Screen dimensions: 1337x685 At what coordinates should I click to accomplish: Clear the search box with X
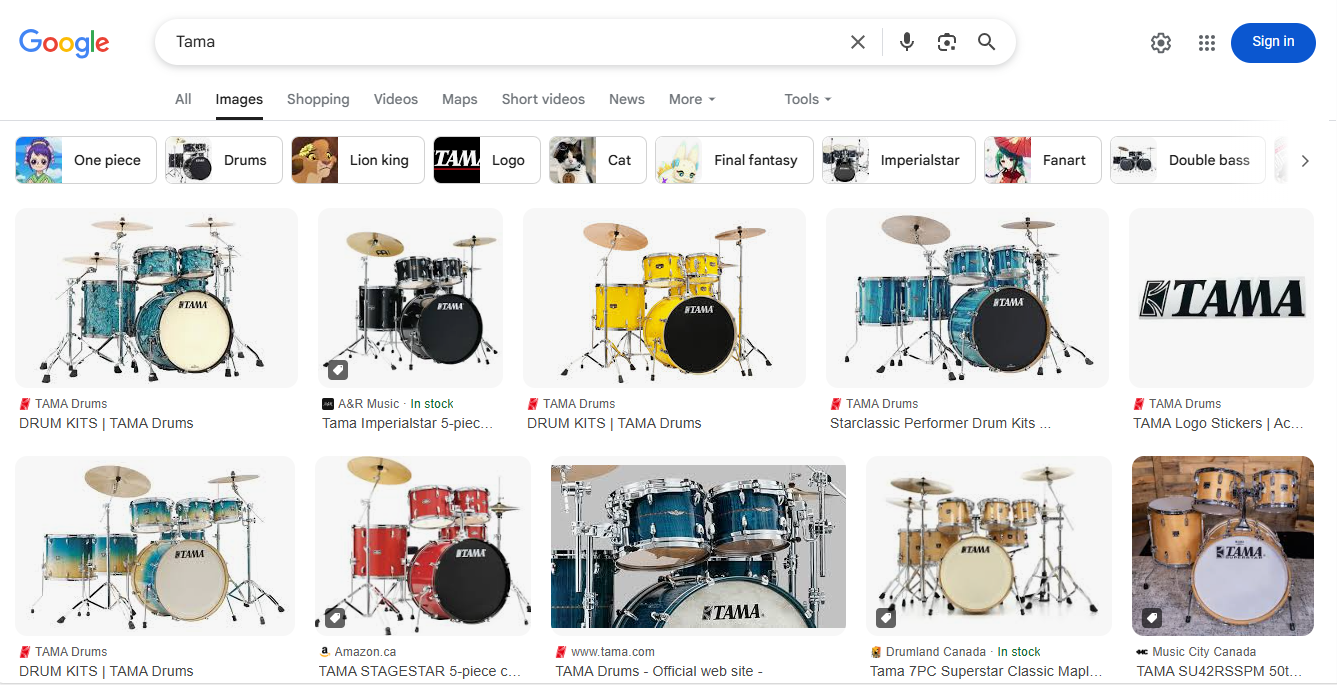858,42
